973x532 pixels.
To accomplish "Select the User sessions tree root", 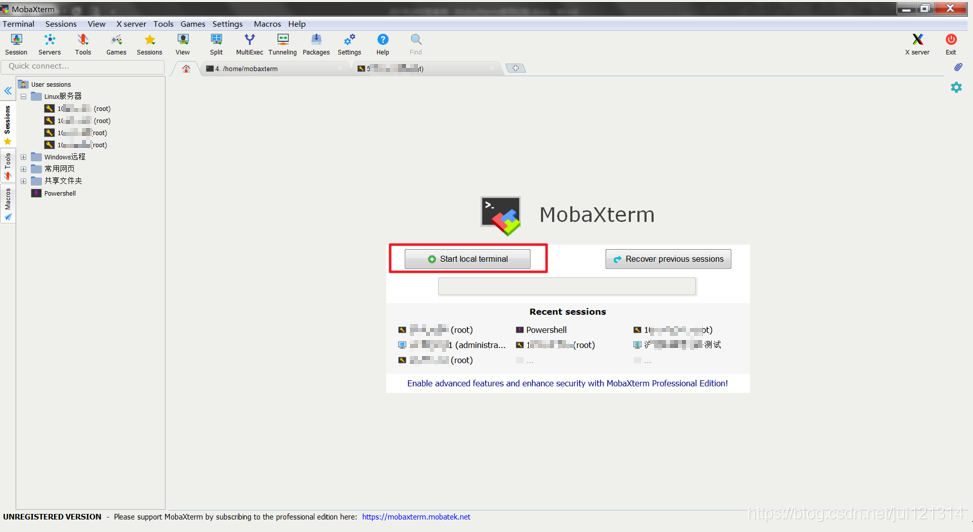I will click(51, 84).
